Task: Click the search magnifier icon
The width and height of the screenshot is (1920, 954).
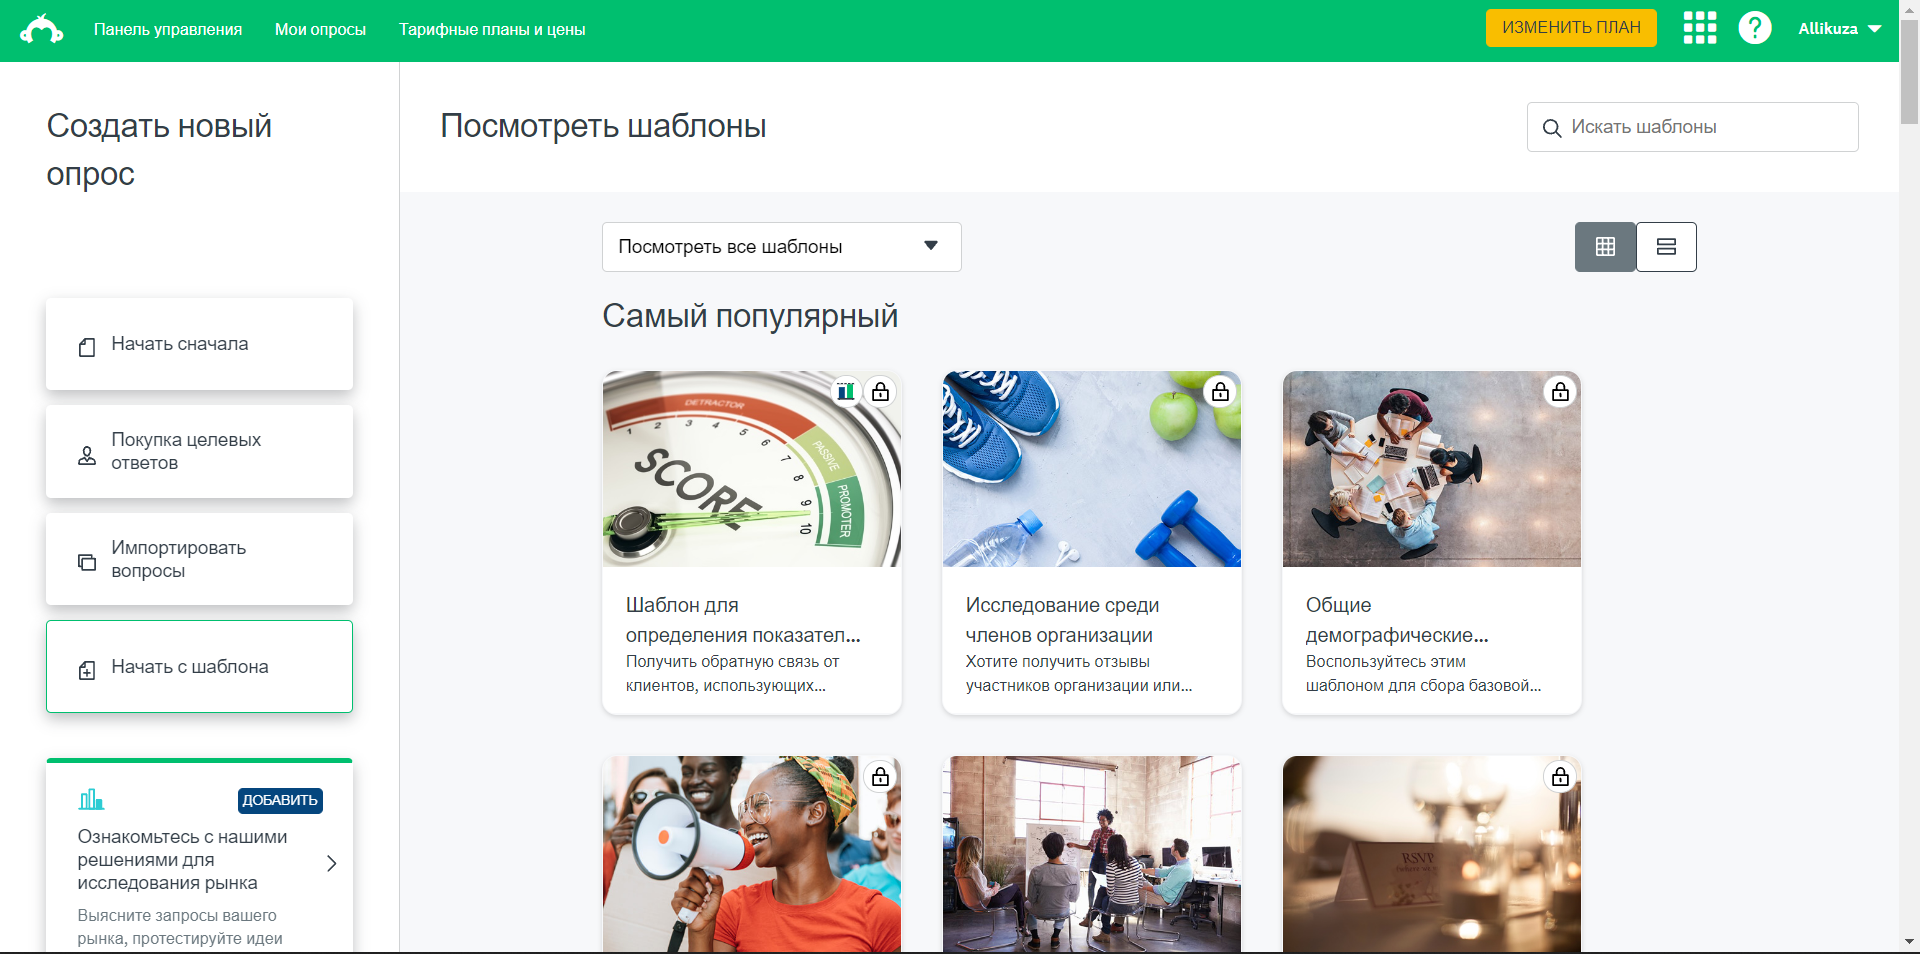Action: point(1552,128)
